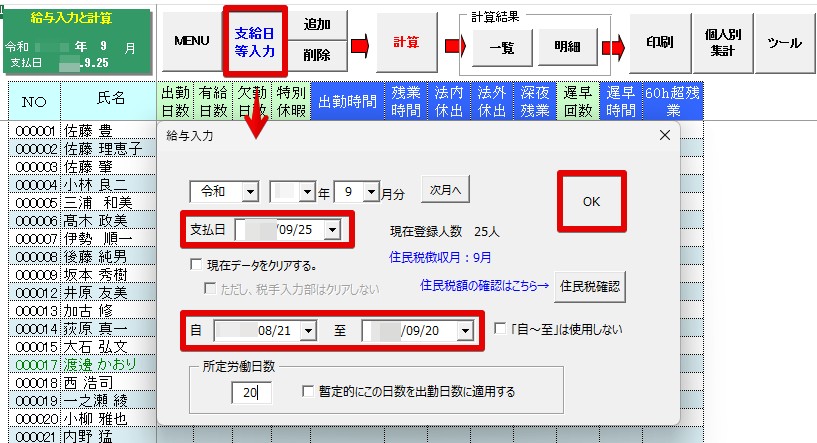Click the 印刷 button
The width and height of the screenshot is (817, 443).
point(659,42)
